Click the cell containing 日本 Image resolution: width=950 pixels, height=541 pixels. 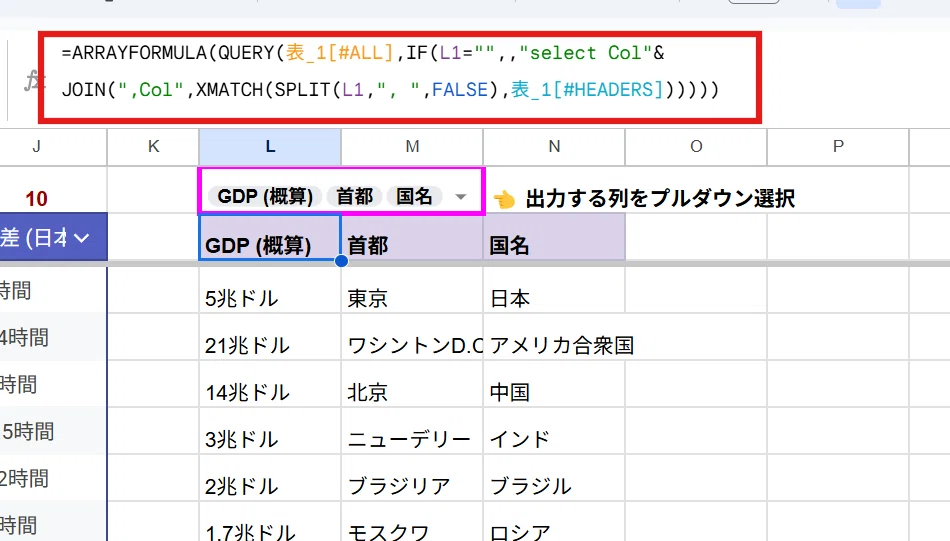554,290
